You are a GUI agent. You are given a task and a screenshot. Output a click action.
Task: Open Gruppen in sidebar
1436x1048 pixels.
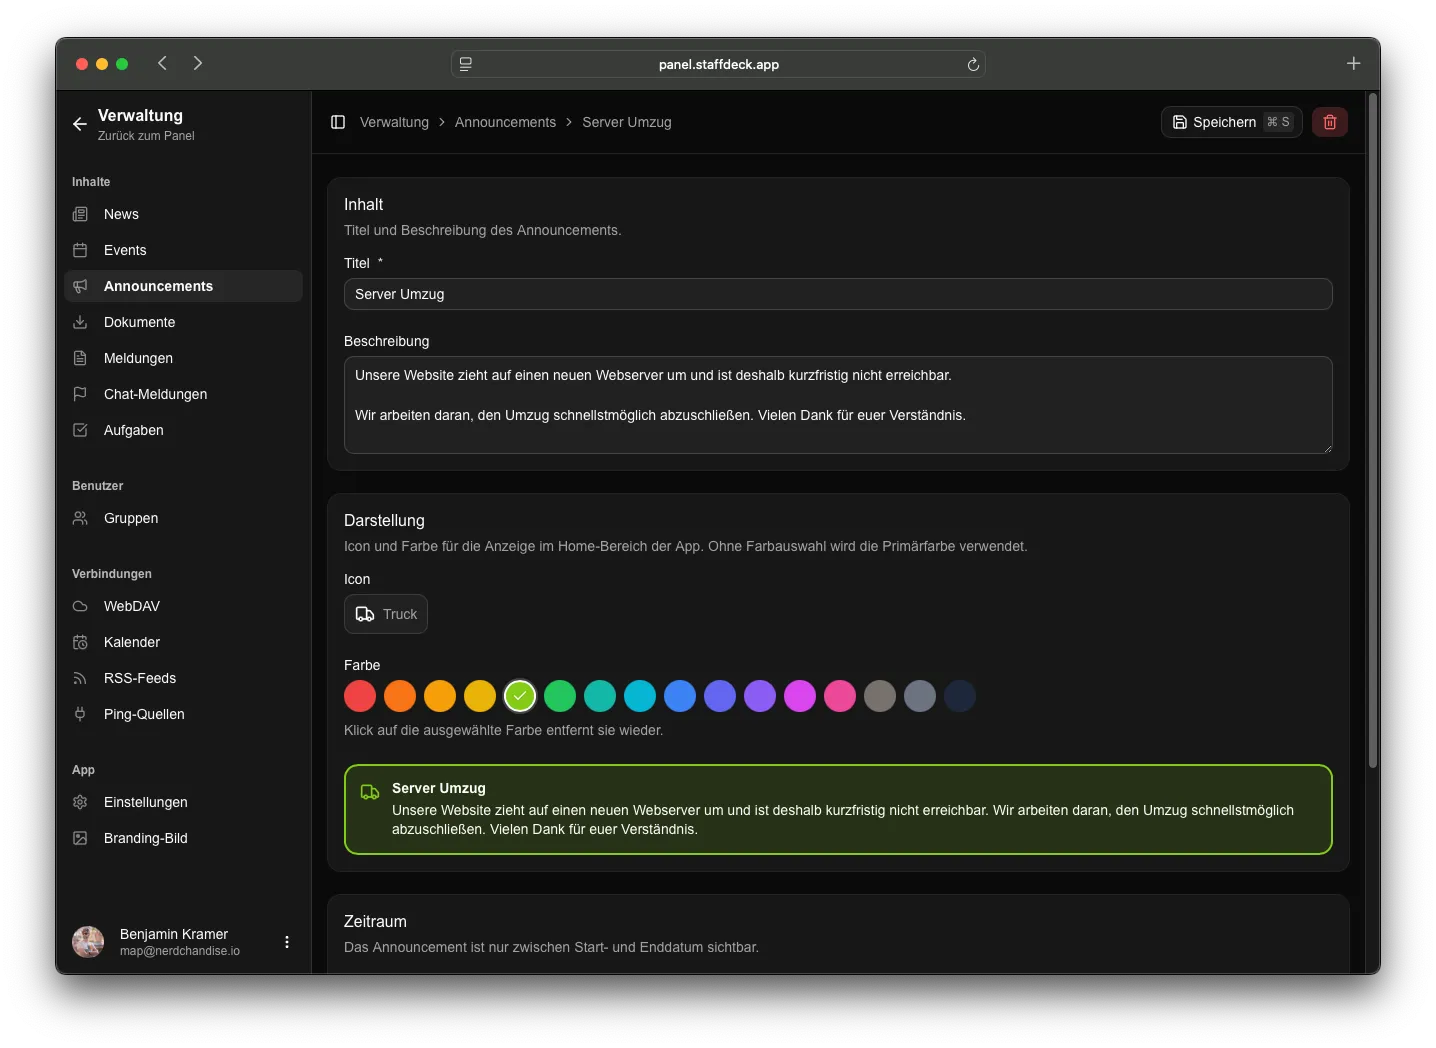183,518
